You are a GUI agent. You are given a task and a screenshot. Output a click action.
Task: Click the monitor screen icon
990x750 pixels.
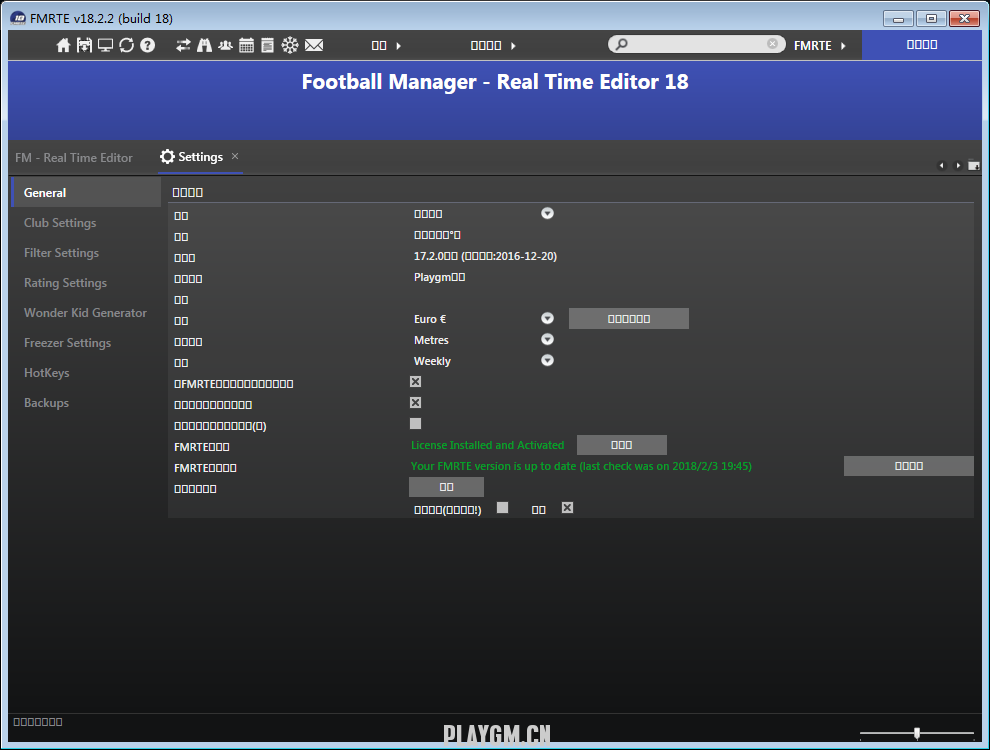tap(105, 45)
